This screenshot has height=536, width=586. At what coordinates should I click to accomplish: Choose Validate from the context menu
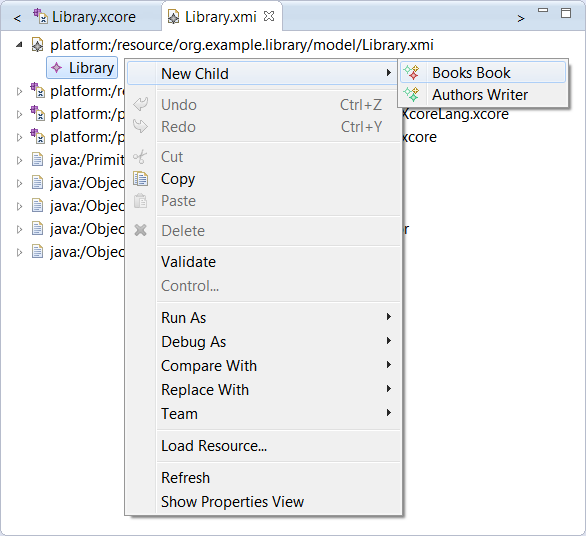pos(263,262)
